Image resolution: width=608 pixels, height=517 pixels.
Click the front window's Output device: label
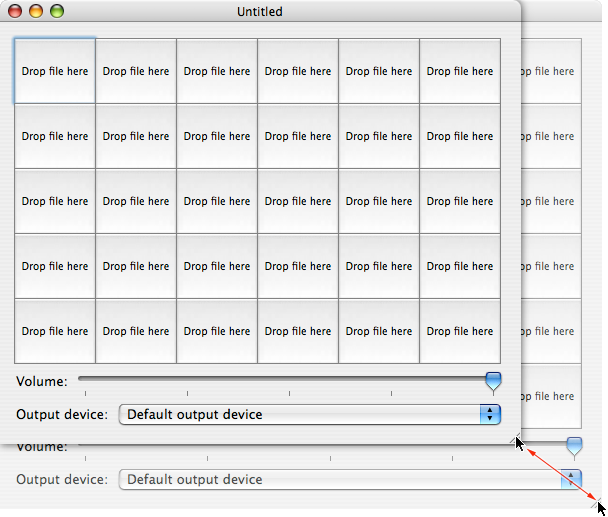pyautogui.click(x=62, y=415)
